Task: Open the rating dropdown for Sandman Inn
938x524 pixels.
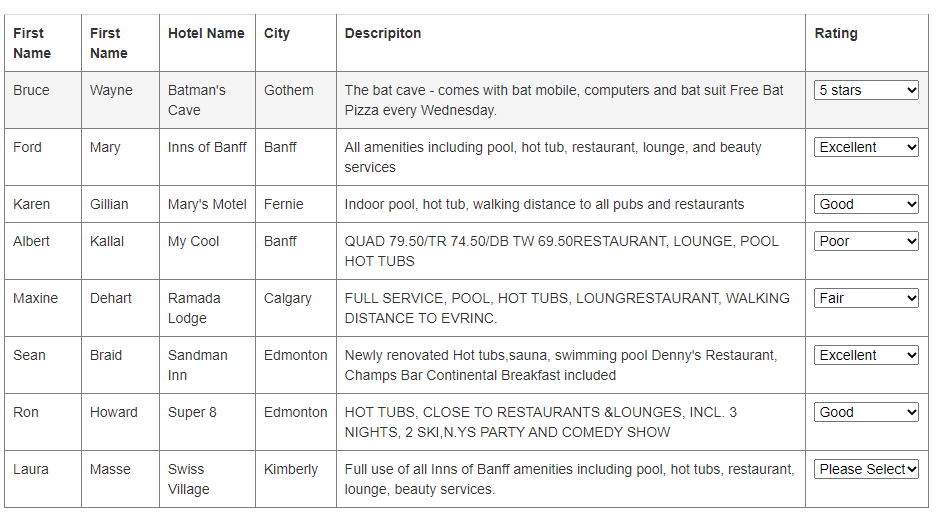Action: (866, 355)
